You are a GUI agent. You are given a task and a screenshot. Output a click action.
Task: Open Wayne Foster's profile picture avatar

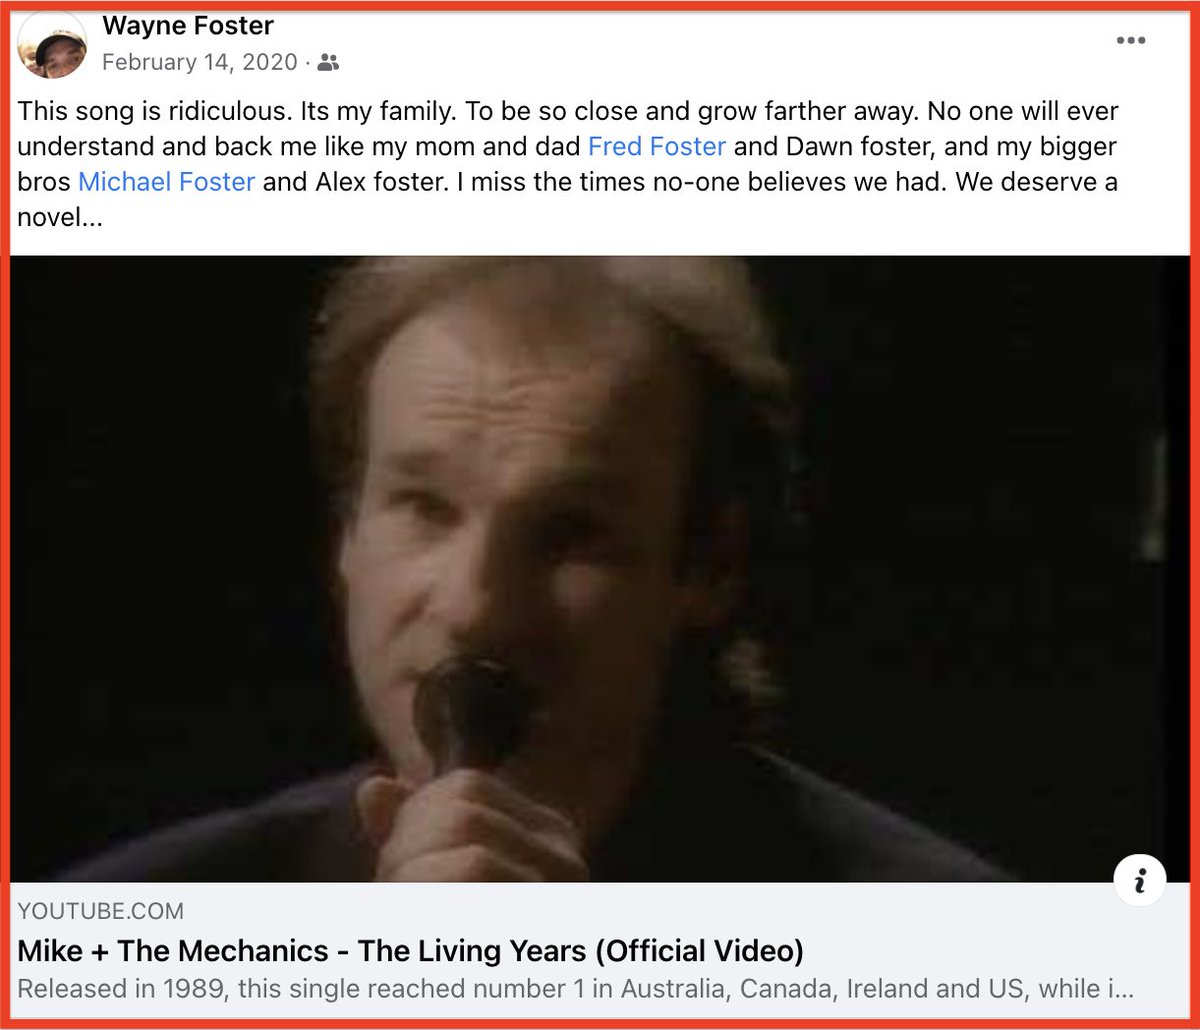pos(53,44)
